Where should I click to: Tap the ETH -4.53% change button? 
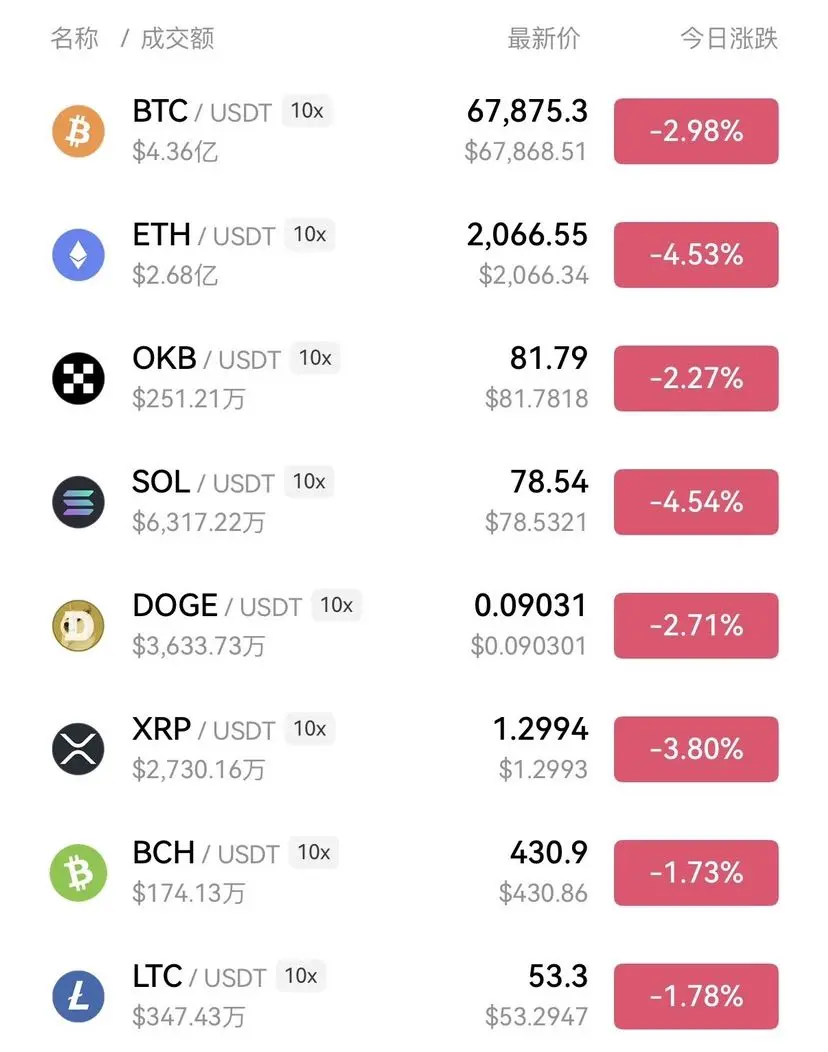coord(696,255)
